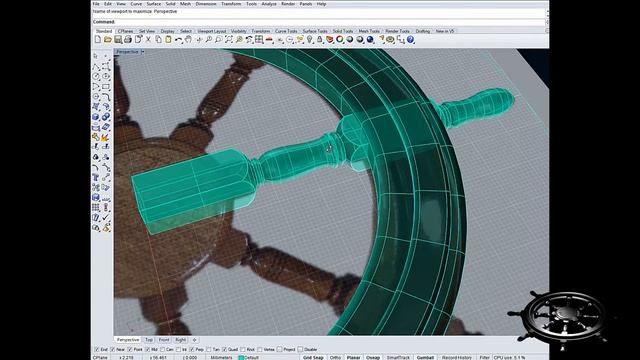Add a viewport tab with plus button

[x=195, y=340]
